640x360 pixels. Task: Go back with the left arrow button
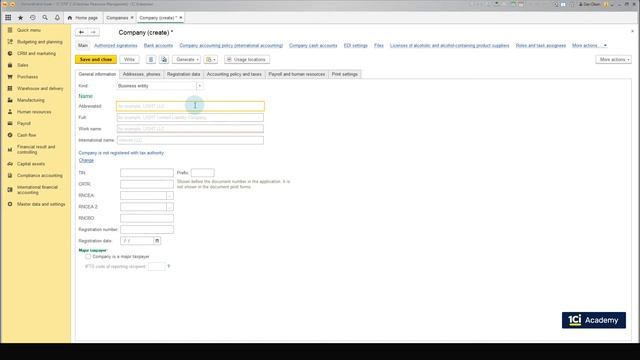[82, 32]
